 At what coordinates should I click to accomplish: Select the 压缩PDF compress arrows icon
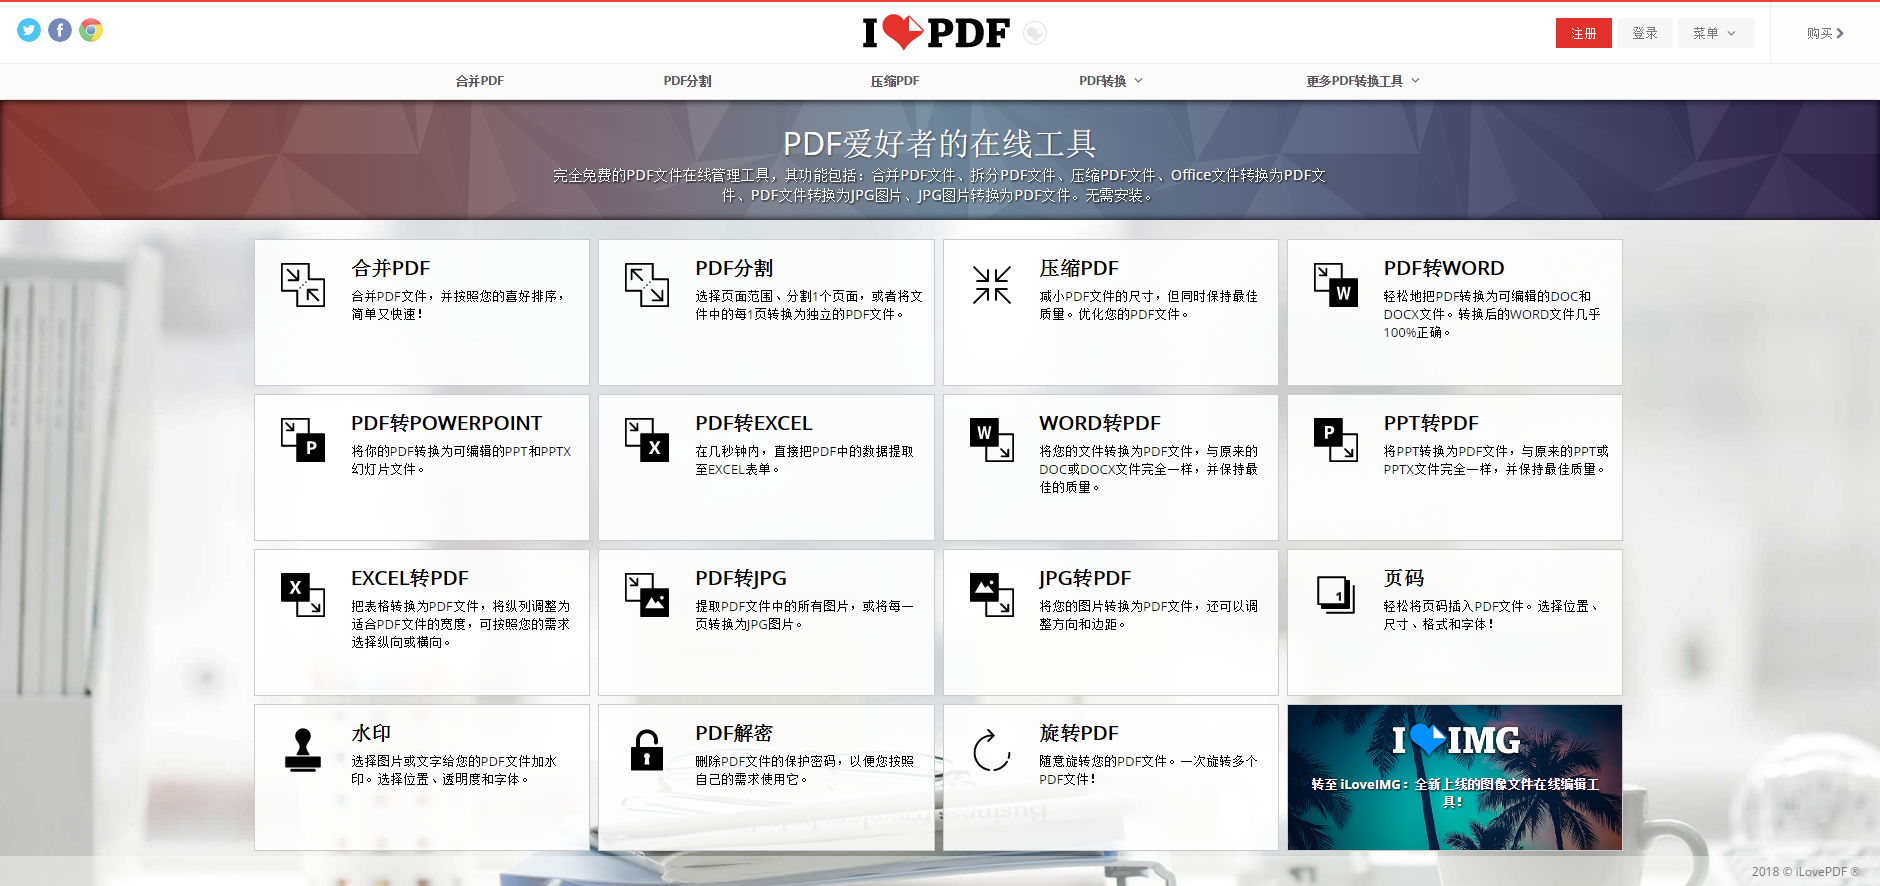click(992, 285)
